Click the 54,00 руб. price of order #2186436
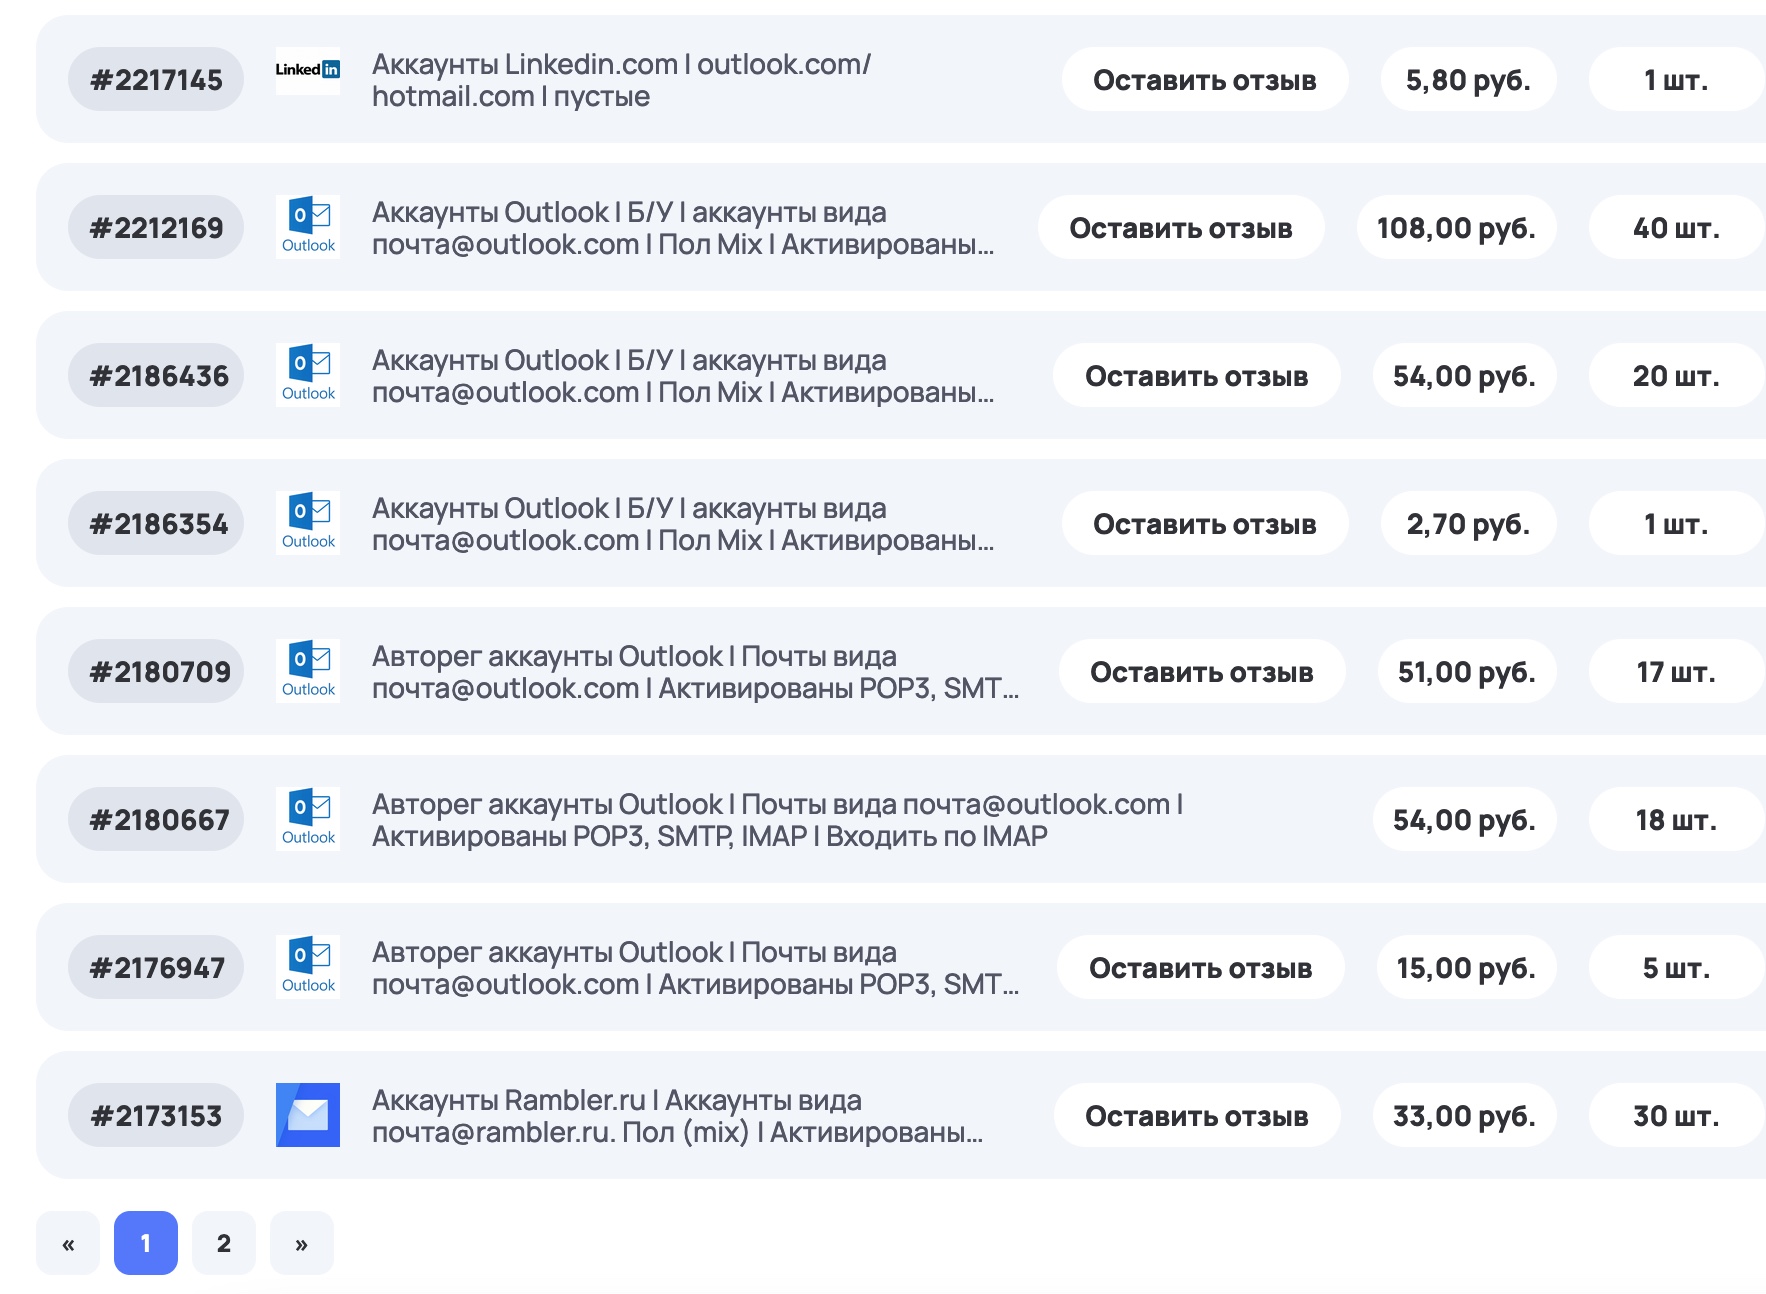 pos(1464,375)
